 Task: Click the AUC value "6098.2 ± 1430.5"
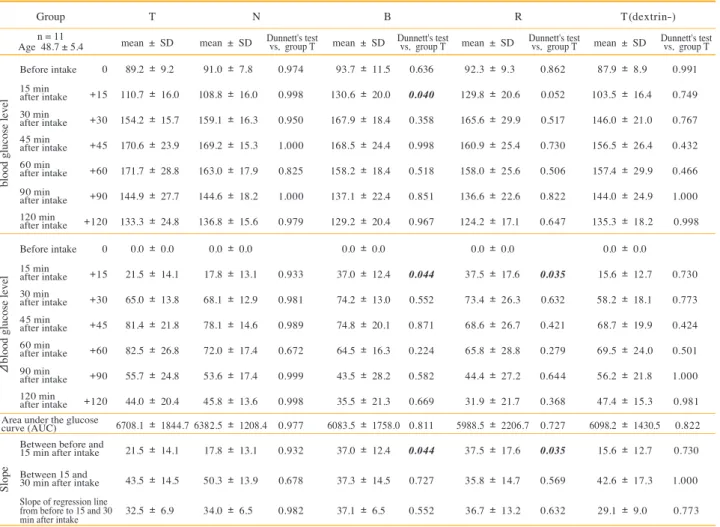624,426
